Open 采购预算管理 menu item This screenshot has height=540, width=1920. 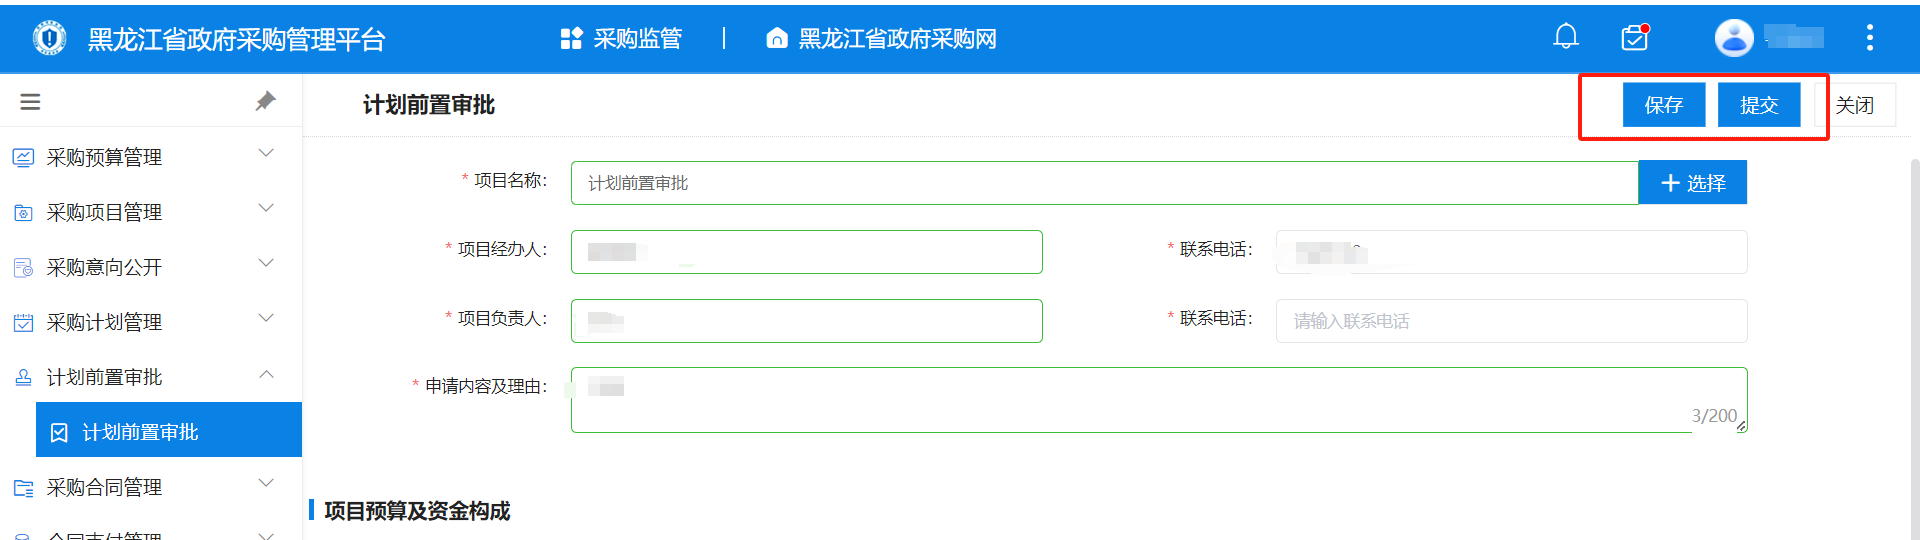[x=151, y=157]
